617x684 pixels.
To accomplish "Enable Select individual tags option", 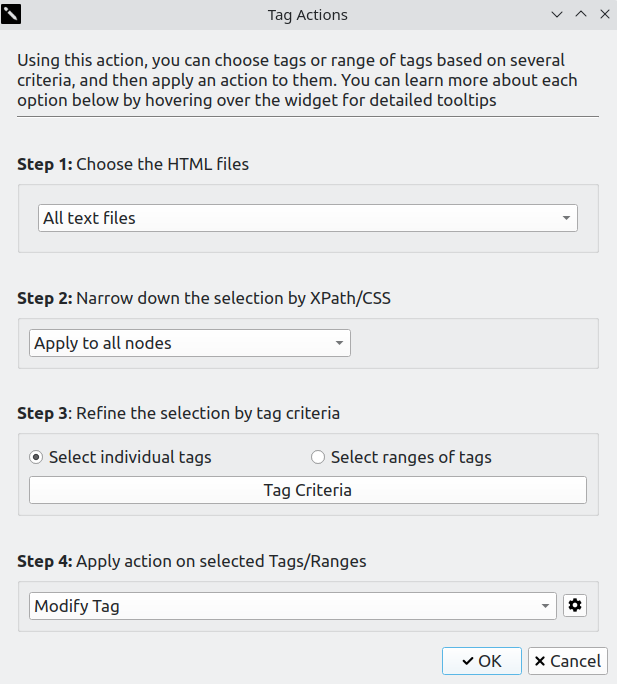I will point(37,458).
